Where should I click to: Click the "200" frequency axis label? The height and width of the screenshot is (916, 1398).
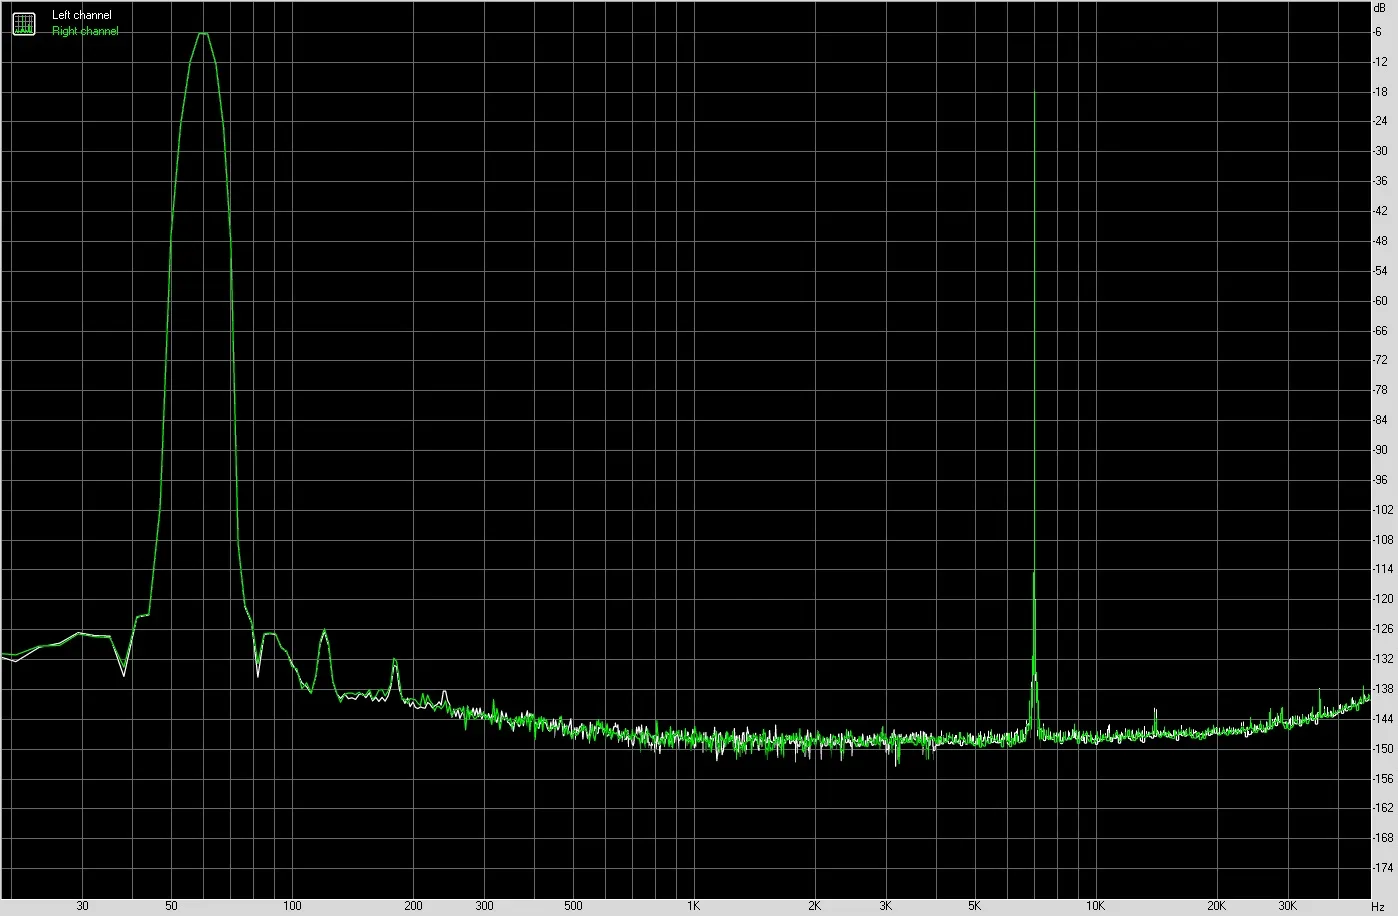413,906
